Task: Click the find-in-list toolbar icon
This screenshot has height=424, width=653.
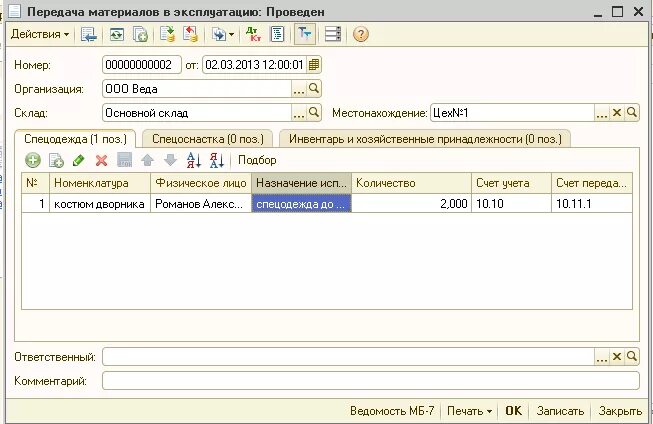Action: click(x=88, y=34)
